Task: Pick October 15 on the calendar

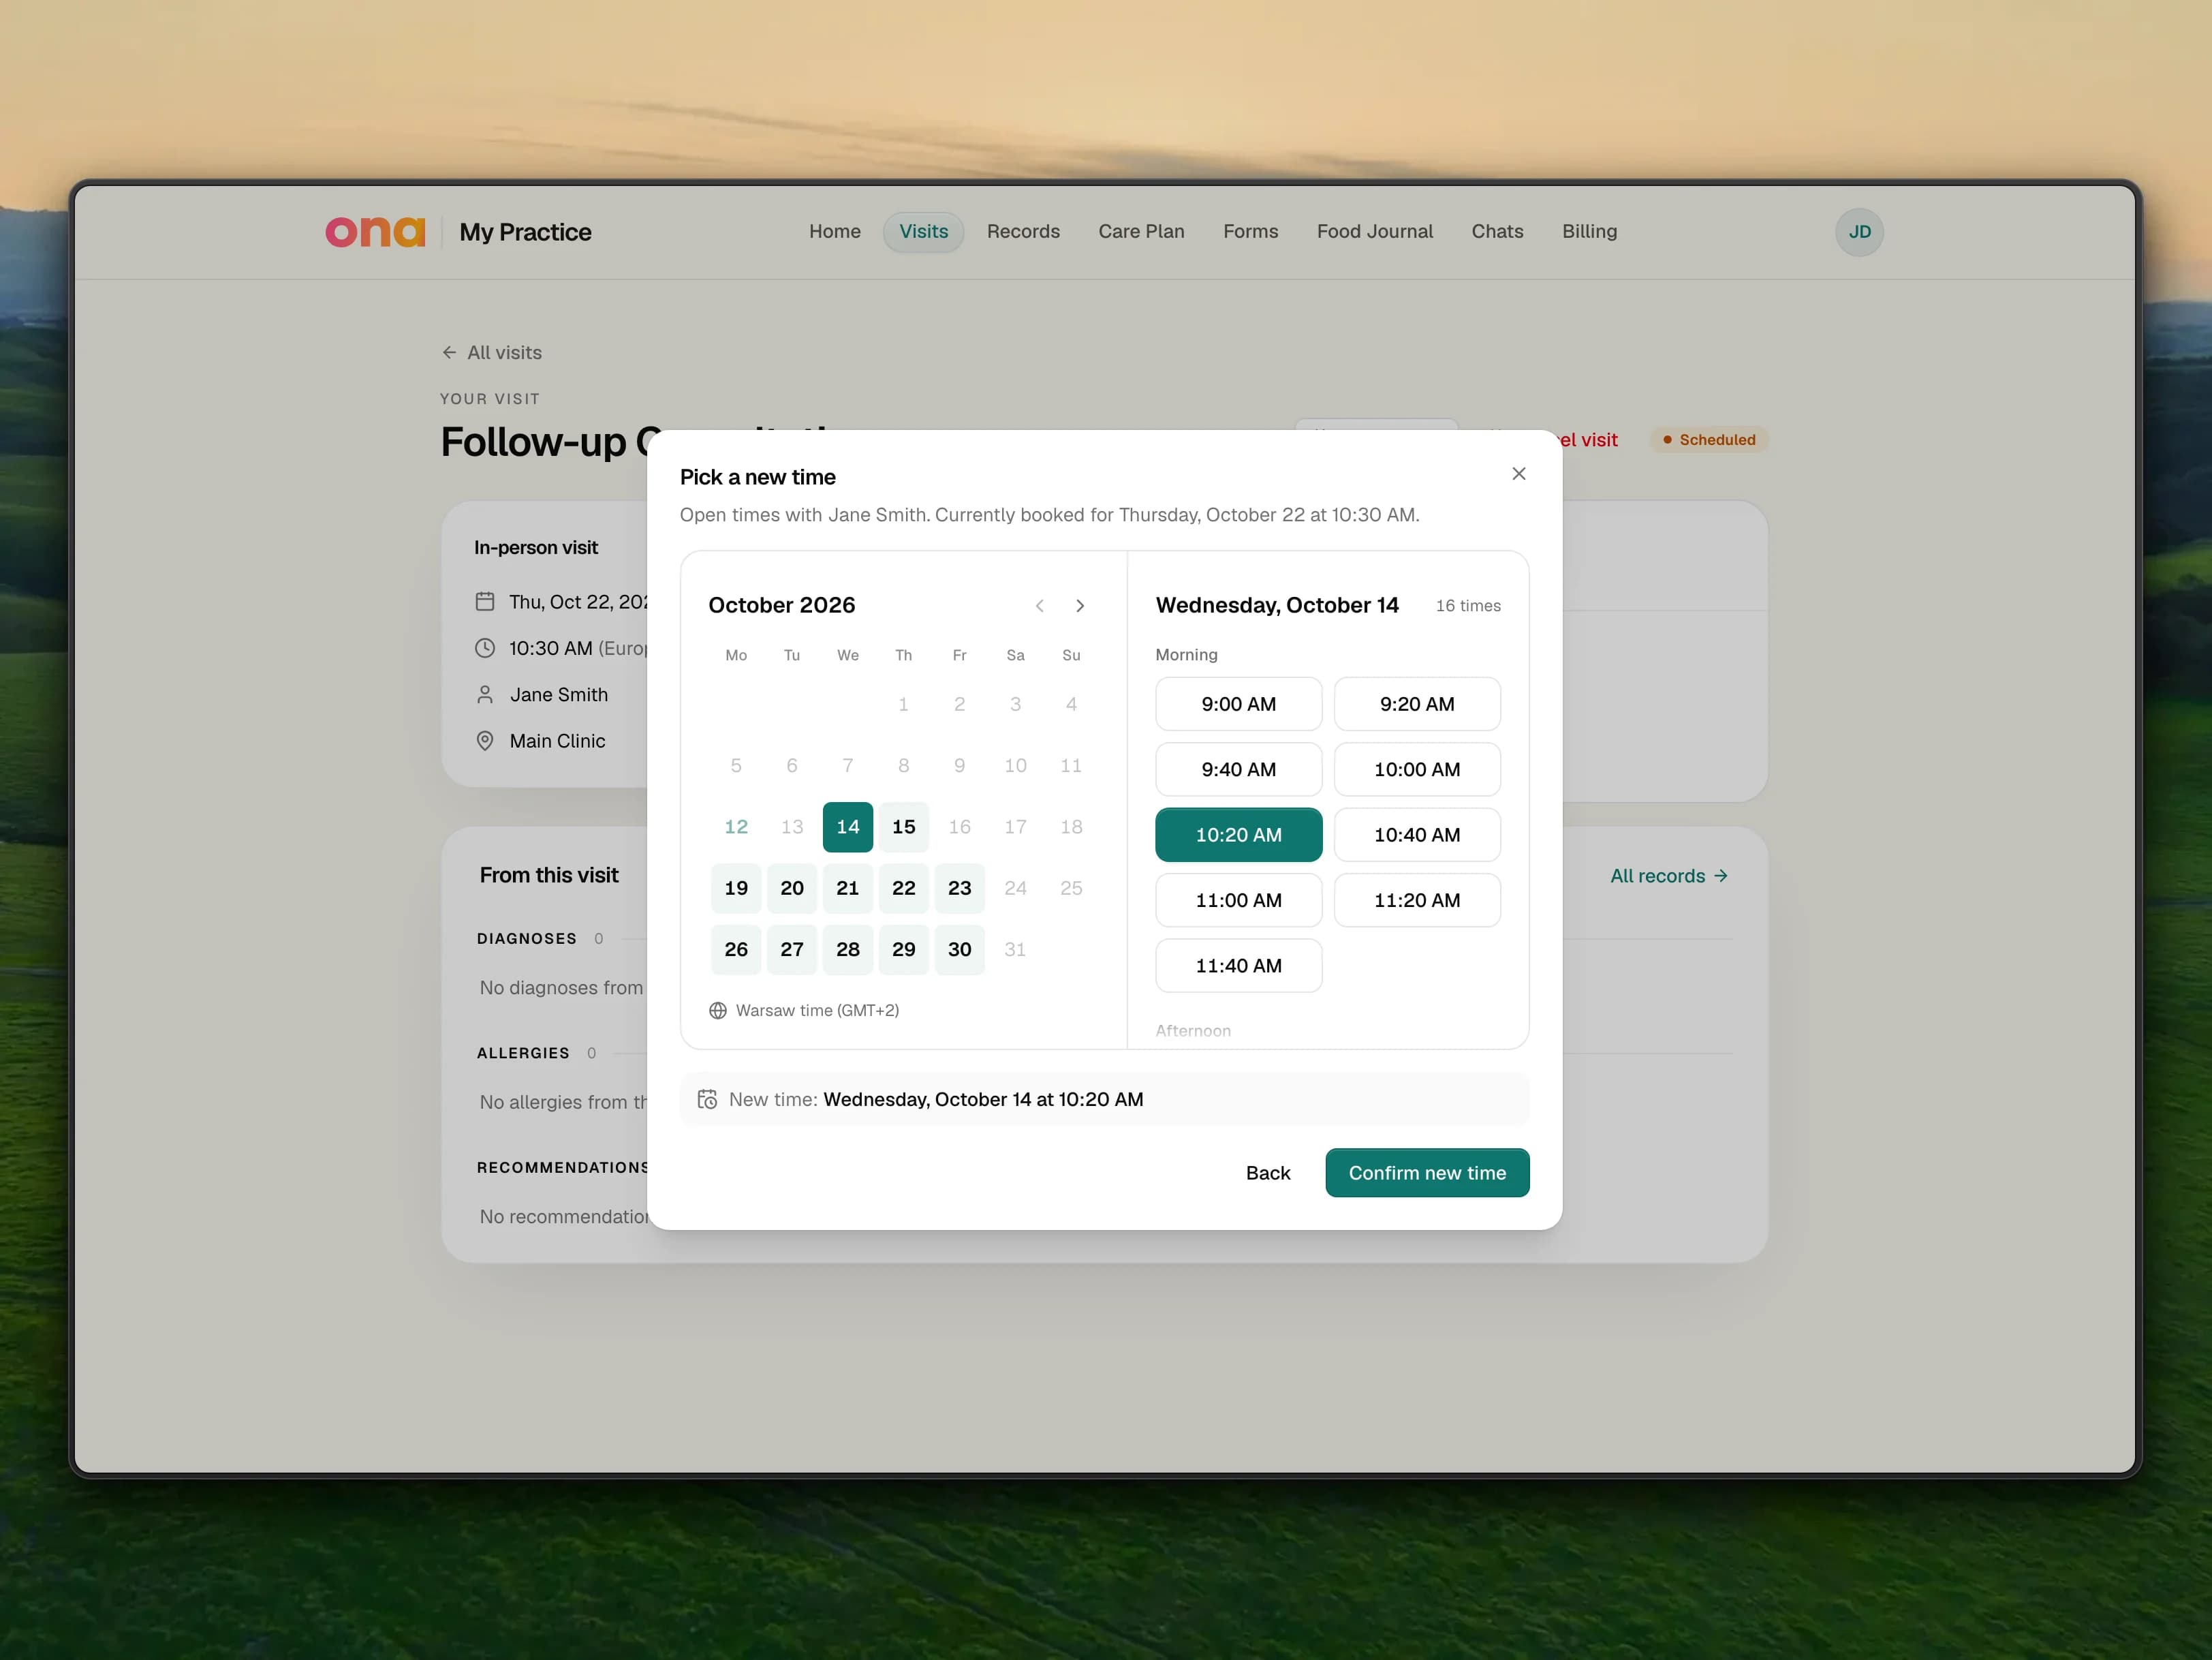Action: 903,827
